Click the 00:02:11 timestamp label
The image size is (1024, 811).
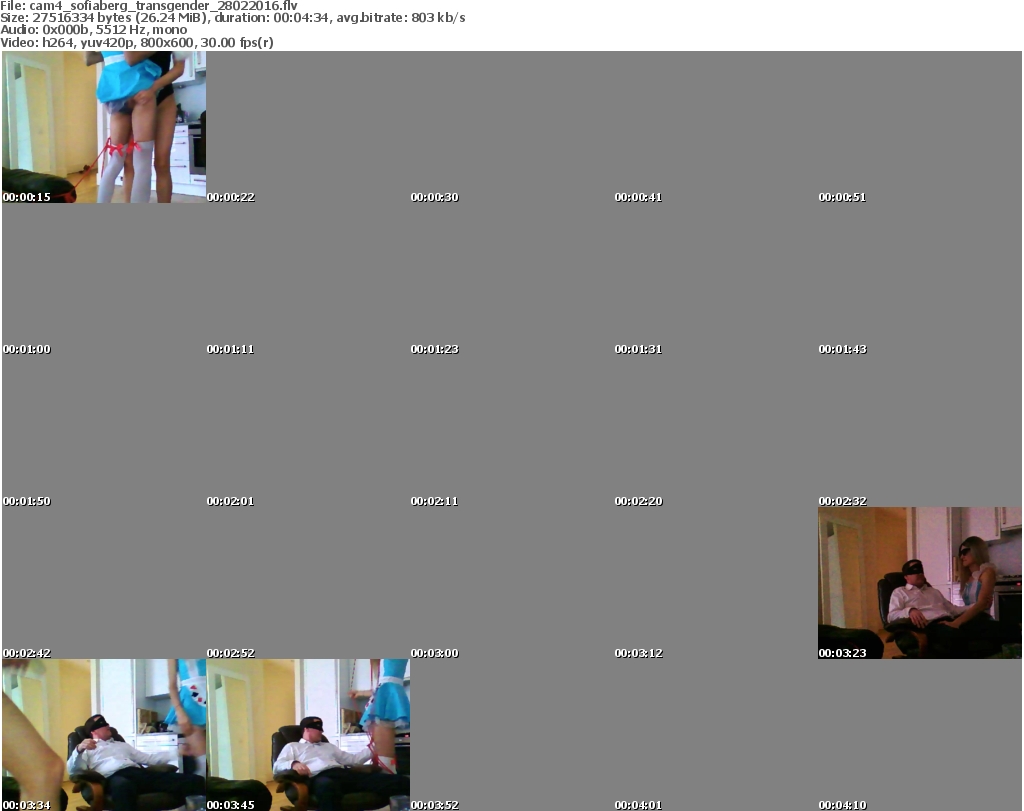pos(434,501)
